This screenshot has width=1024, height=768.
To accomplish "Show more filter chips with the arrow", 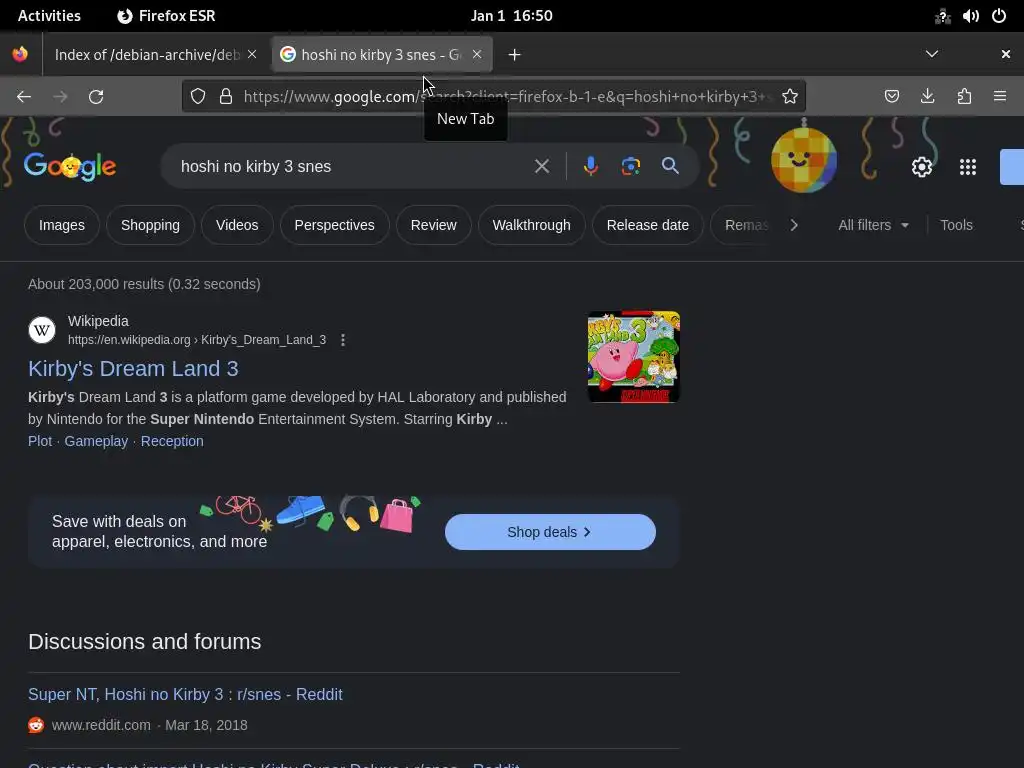I will 794,225.
